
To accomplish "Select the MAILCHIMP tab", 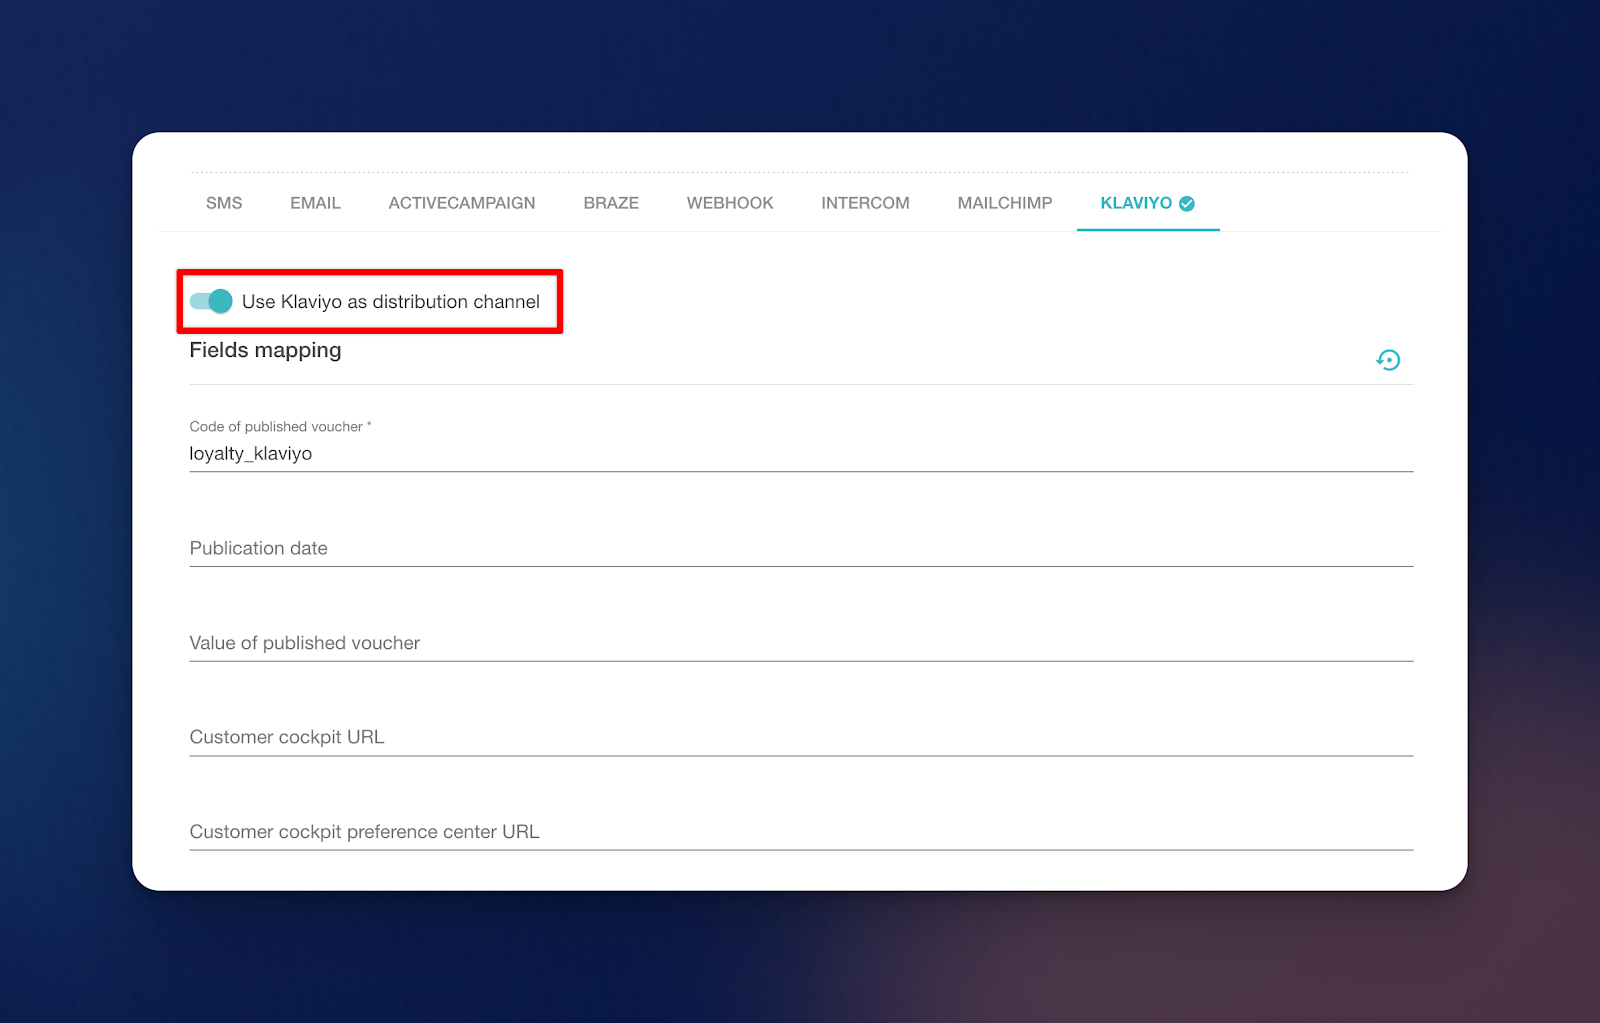I will click(x=1005, y=203).
